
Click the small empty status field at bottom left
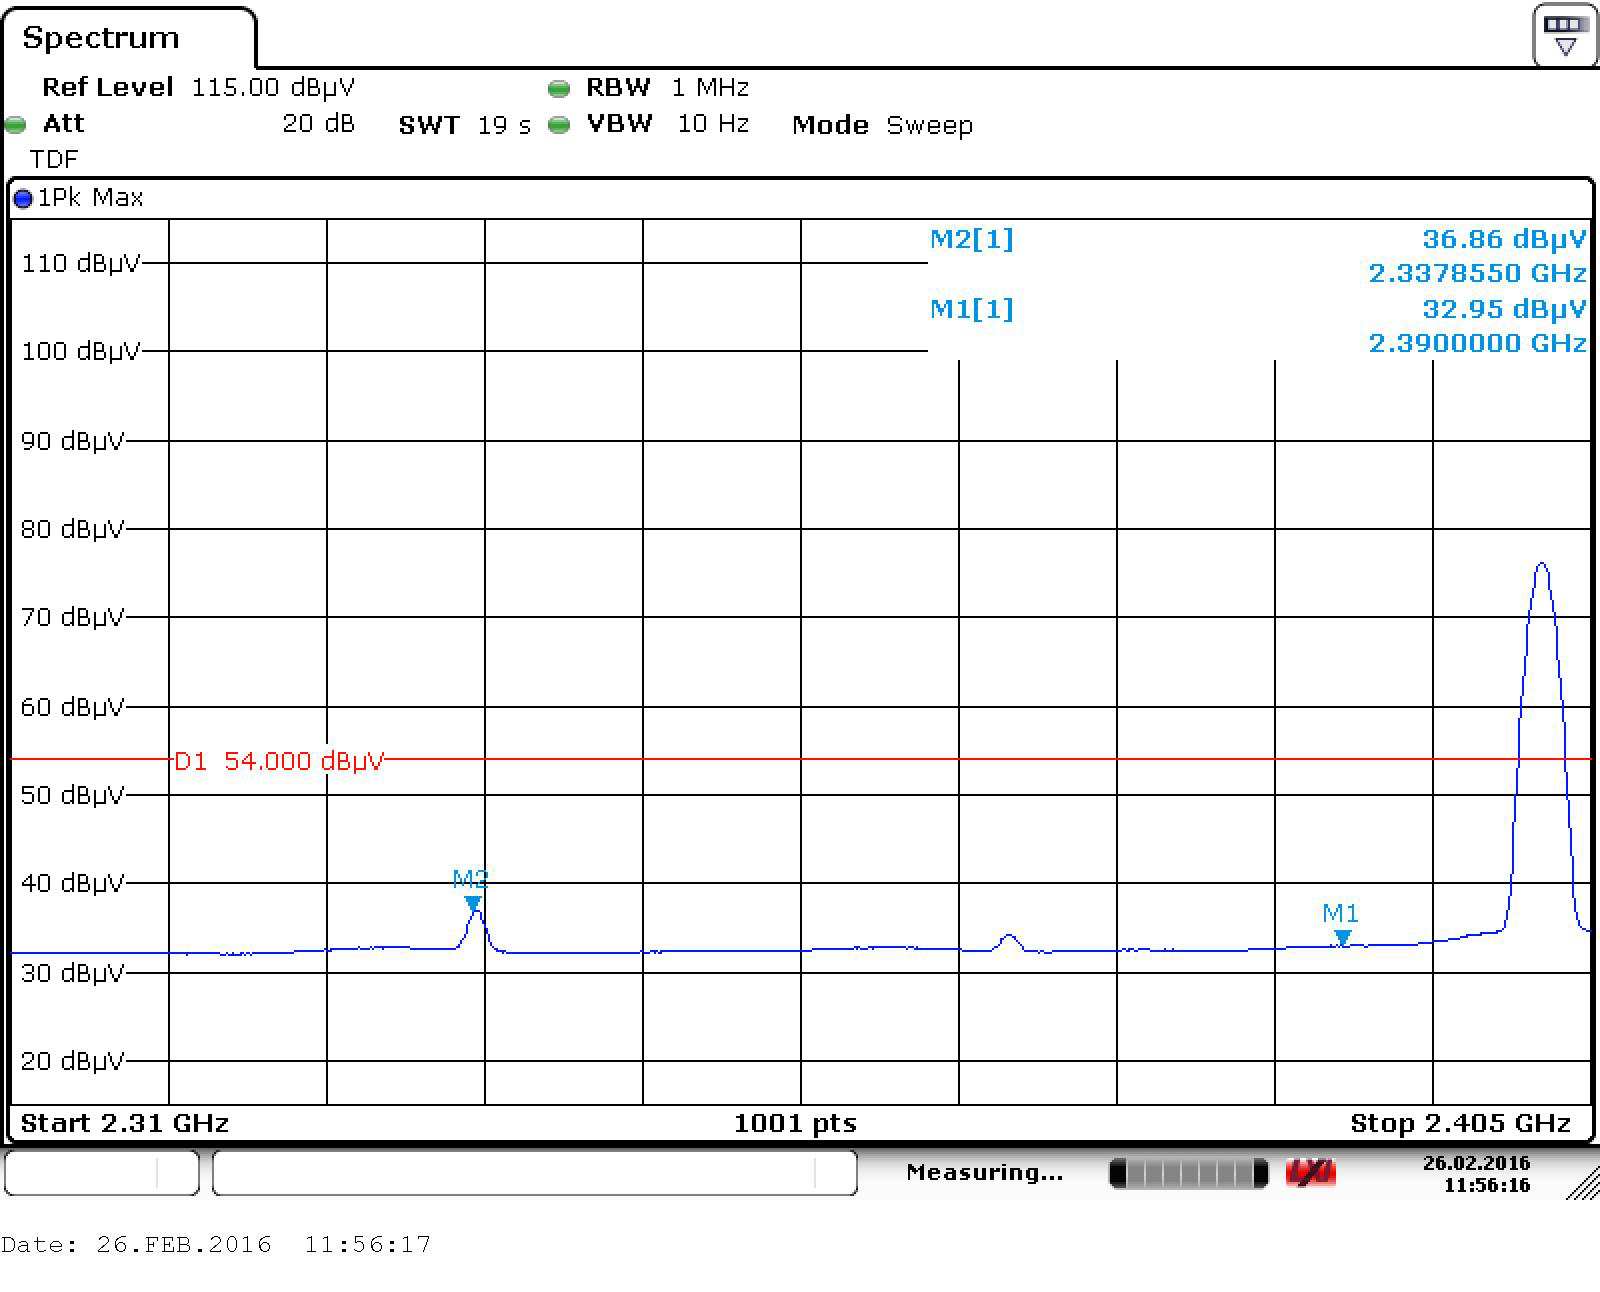click(x=102, y=1172)
